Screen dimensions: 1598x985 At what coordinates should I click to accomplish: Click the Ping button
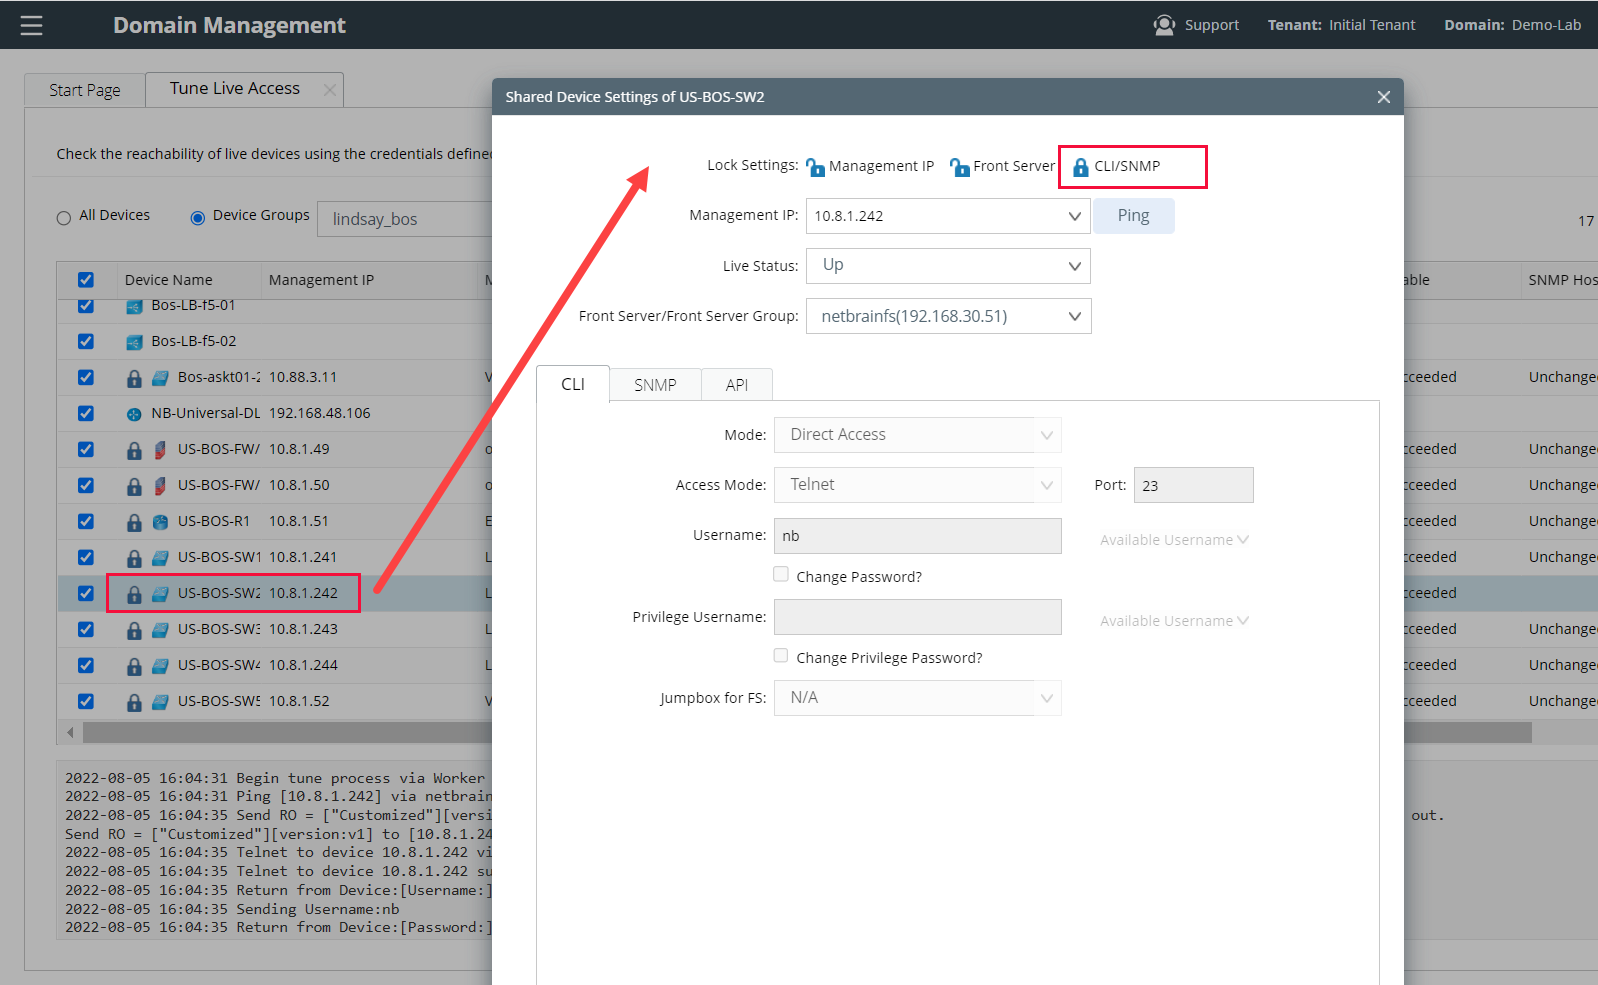pos(1134,216)
